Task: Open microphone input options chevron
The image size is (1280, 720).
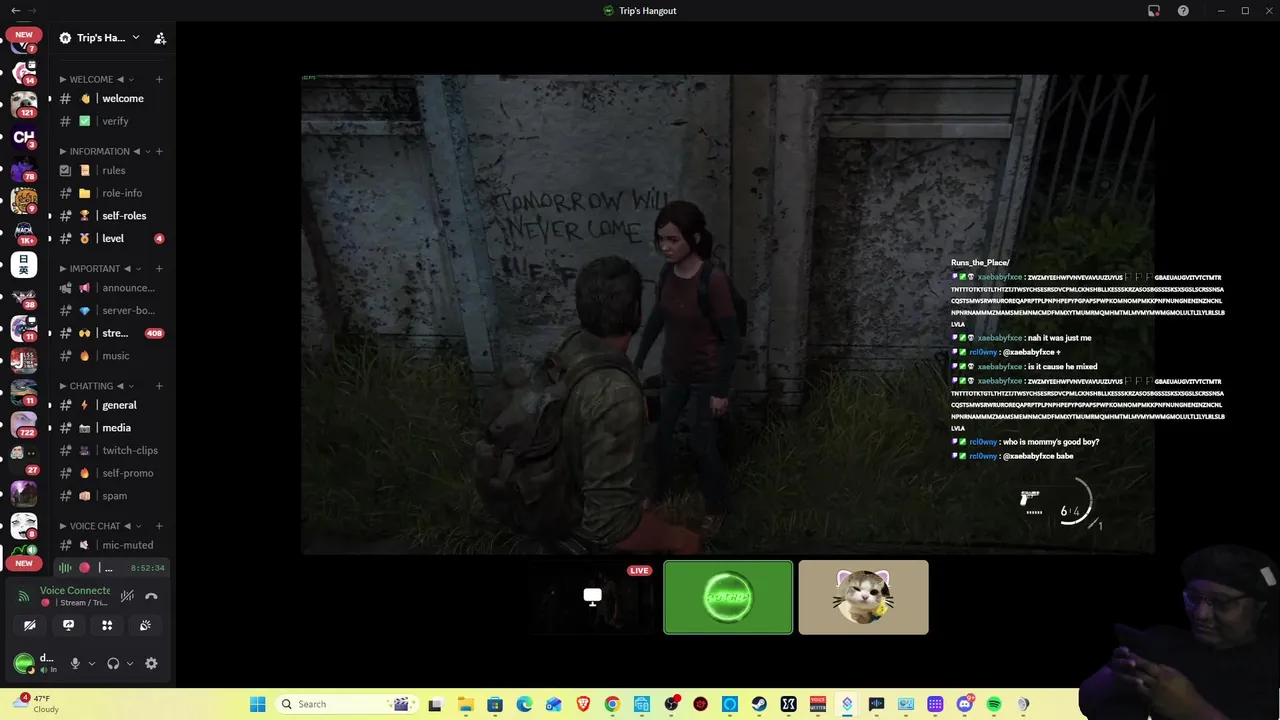Action: click(91, 663)
